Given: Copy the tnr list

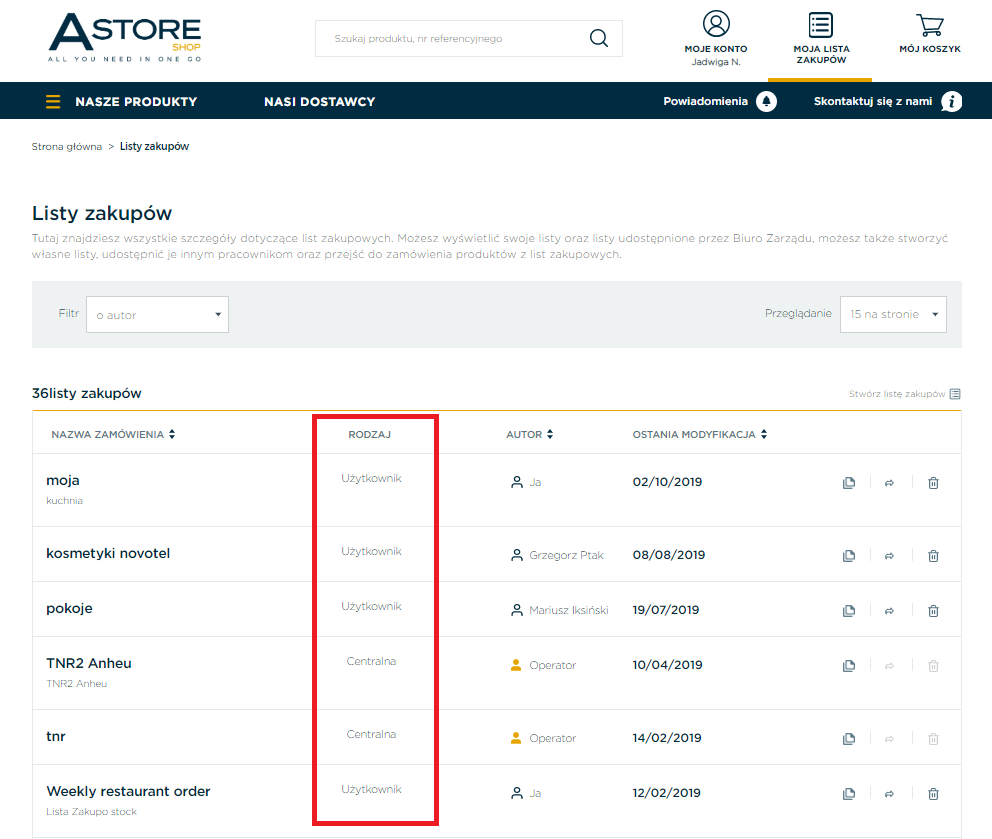Looking at the screenshot, I should coord(849,738).
